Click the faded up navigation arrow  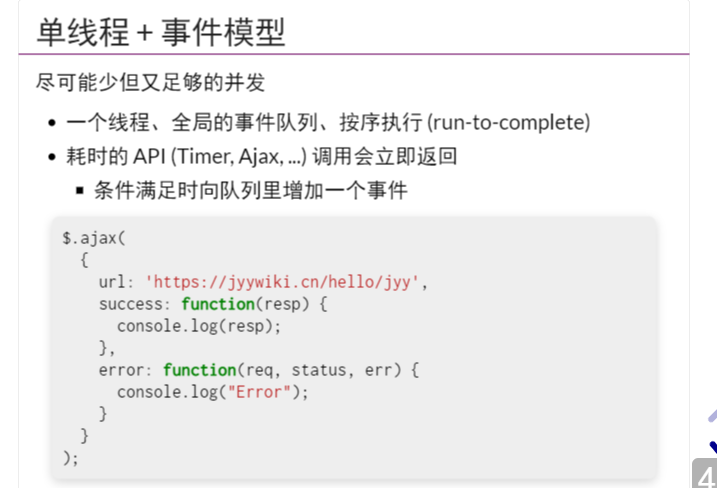pyautogui.click(x=712, y=415)
